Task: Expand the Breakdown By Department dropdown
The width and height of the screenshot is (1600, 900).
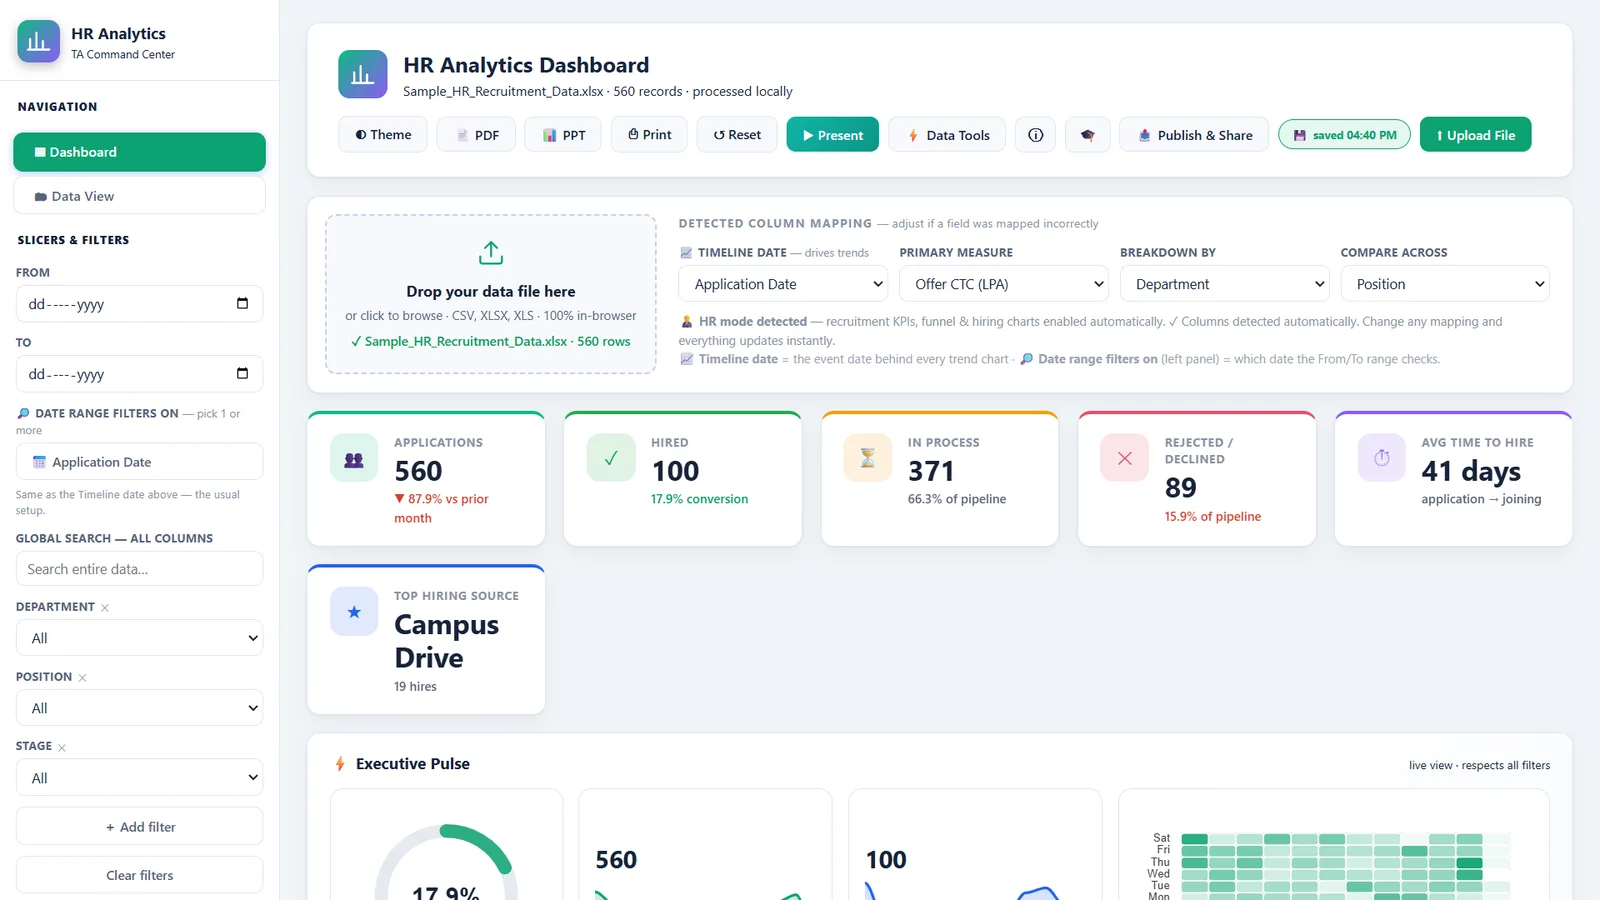Action: pyautogui.click(x=1225, y=284)
